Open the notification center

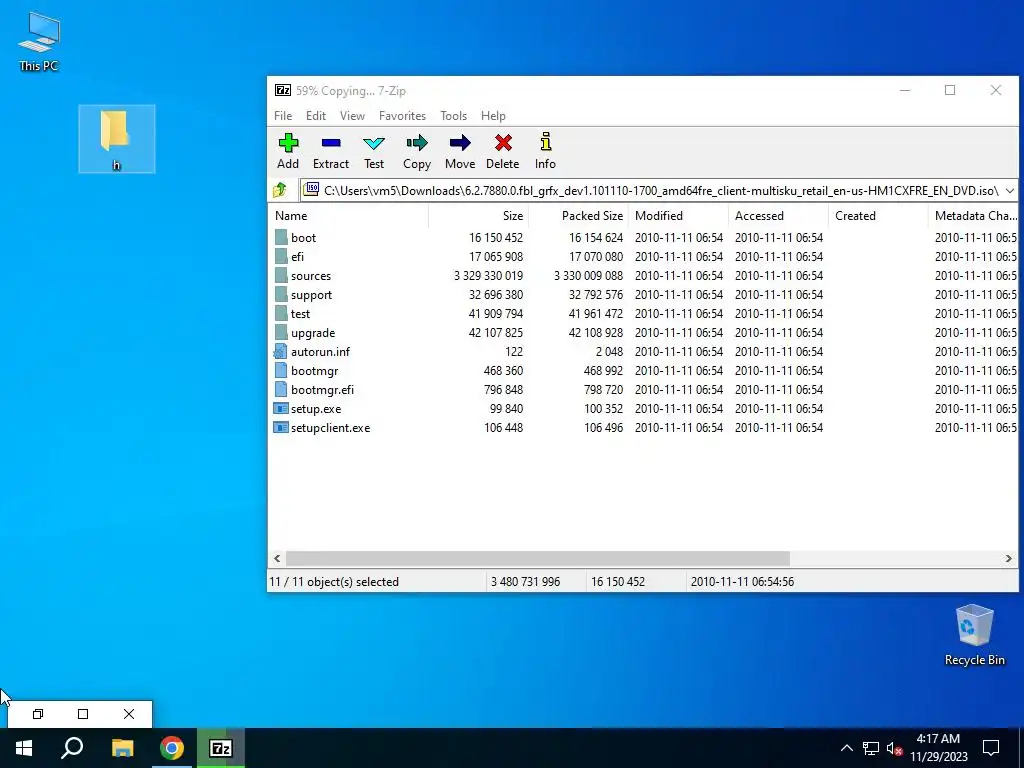coord(991,748)
